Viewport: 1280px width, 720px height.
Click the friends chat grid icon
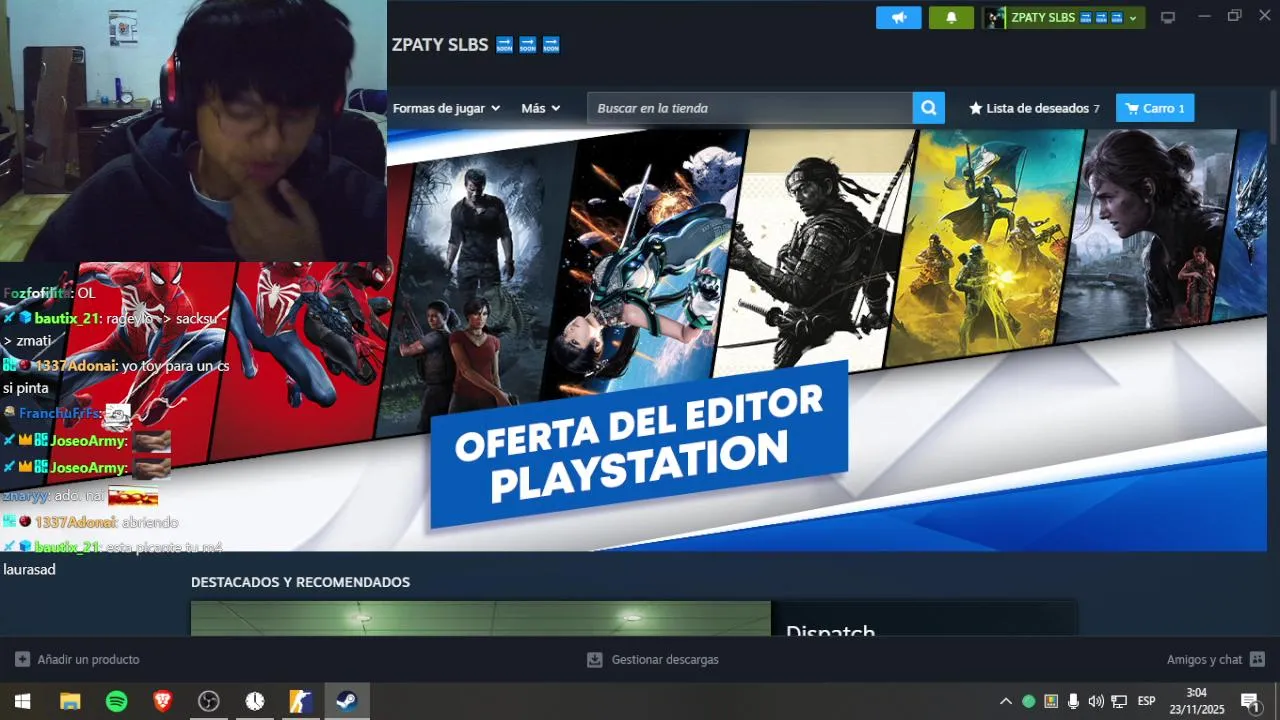coord(1258,660)
